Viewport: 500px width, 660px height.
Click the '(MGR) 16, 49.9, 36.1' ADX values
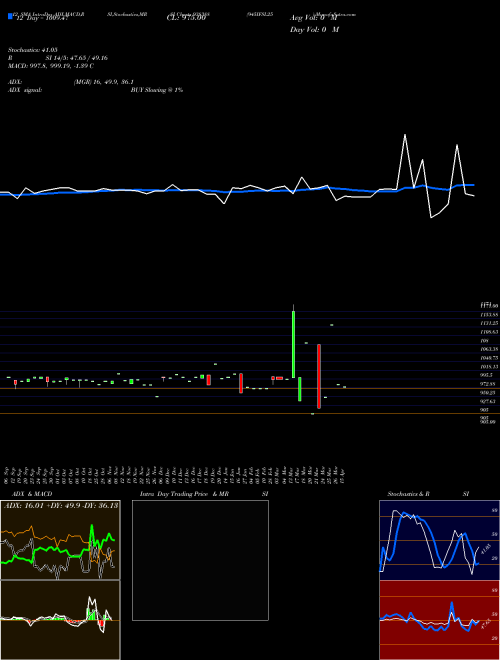104,82
